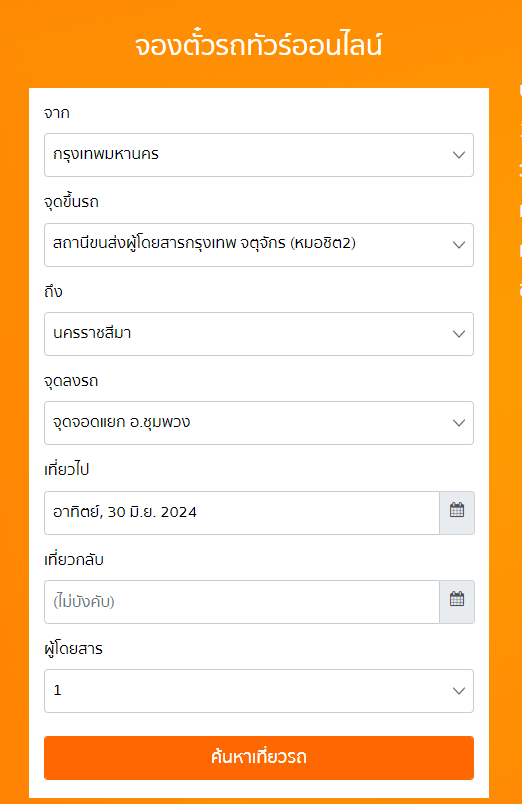522x804 pixels.
Task: Click the เที่ยวกลับ field label
Action: click(x=74, y=559)
